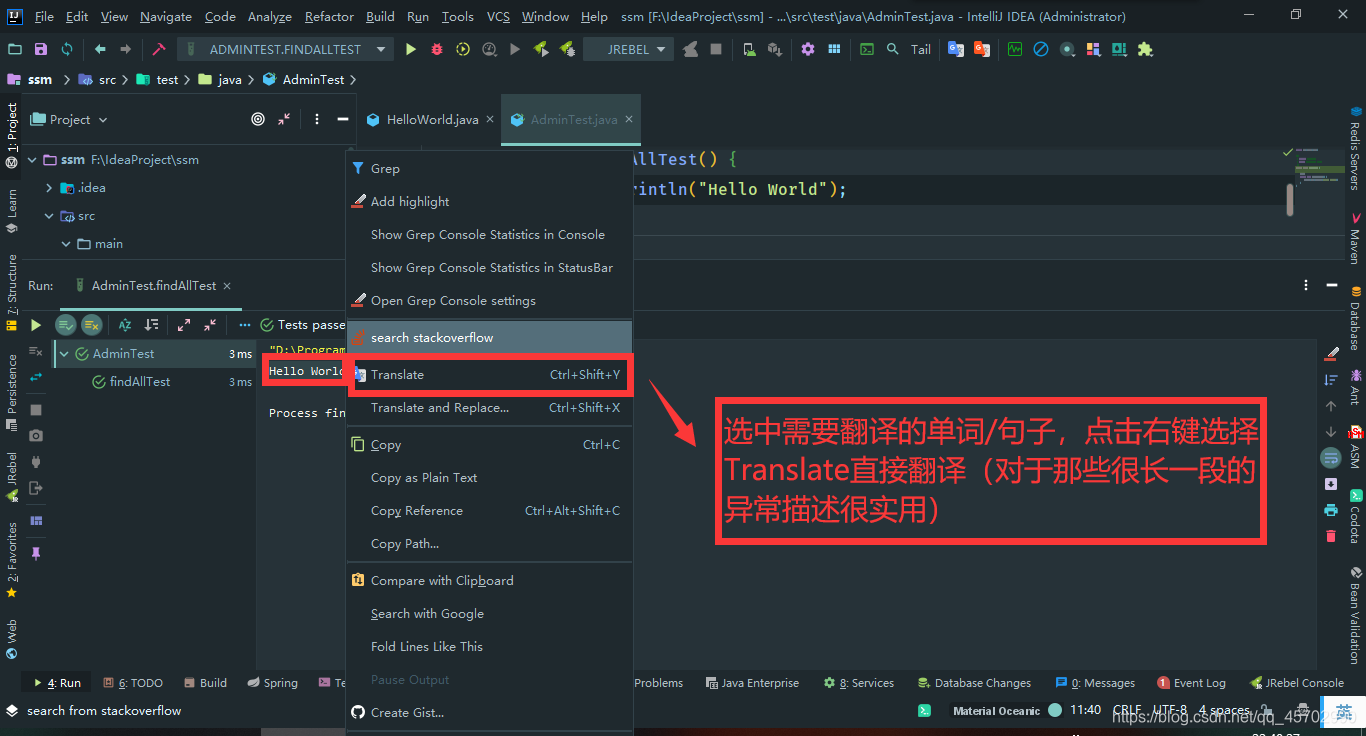Screen dimensions: 1366x736
Task: Open the Spring tool window button
Action: (x=272, y=683)
